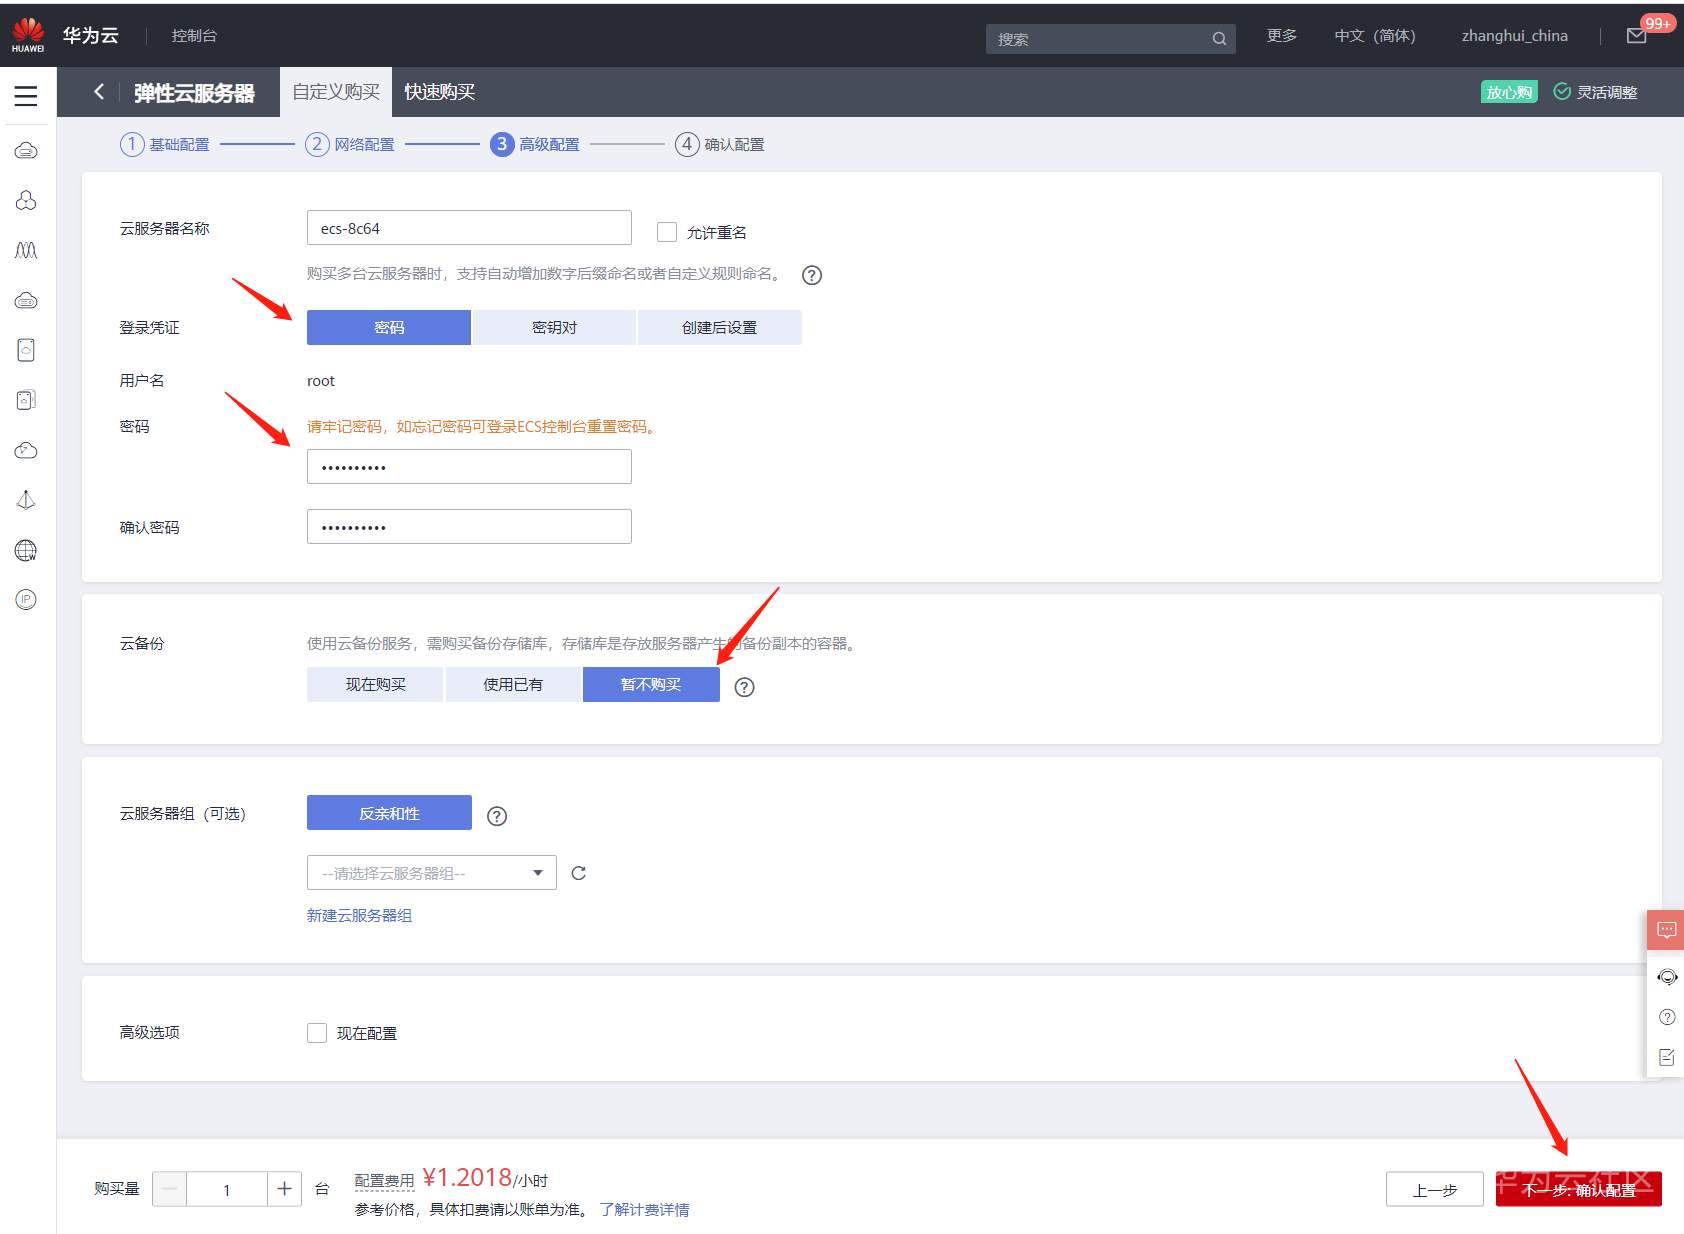The image size is (1684, 1234).
Task: Show help for server naming rules
Action: click(x=812, y=275)
